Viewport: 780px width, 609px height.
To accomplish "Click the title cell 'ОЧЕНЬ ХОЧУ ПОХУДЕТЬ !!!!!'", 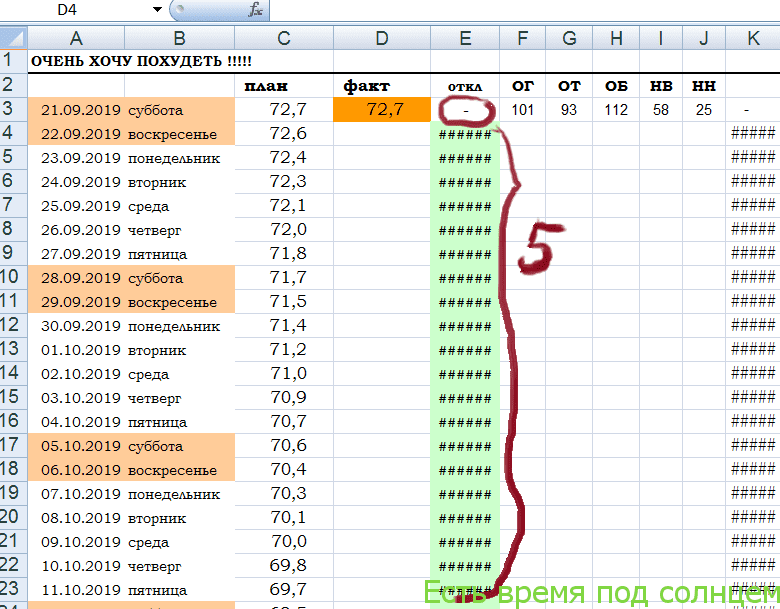I will tap(140, 62).
